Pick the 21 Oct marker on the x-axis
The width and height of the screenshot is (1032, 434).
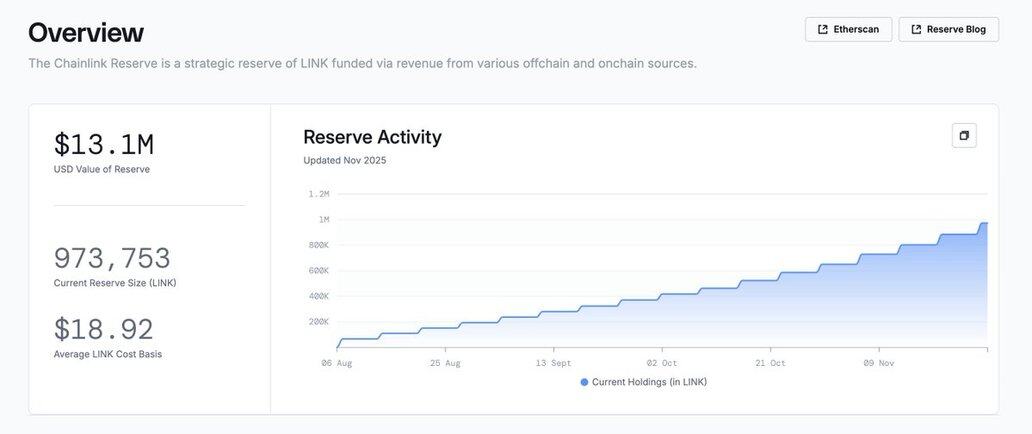coord(770,363)
